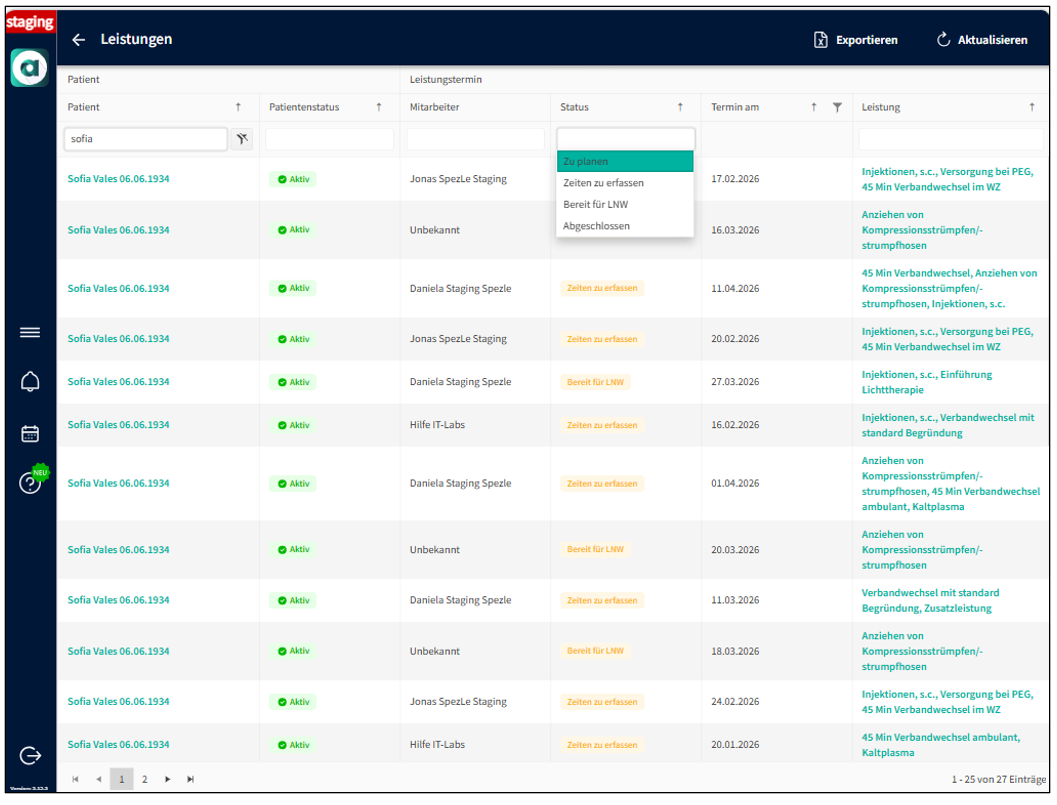Click the Exportieren button
The height and width of the screenshot is (805, 1057).
click(856, 40)
